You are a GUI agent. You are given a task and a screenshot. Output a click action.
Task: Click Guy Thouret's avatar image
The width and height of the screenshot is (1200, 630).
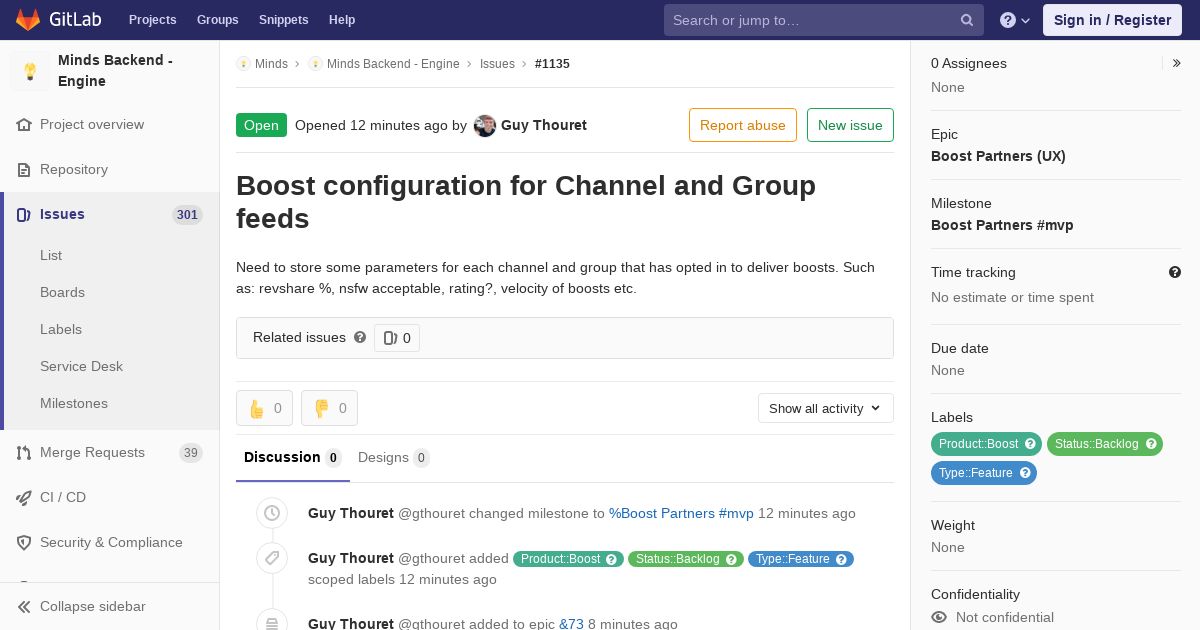485,125
